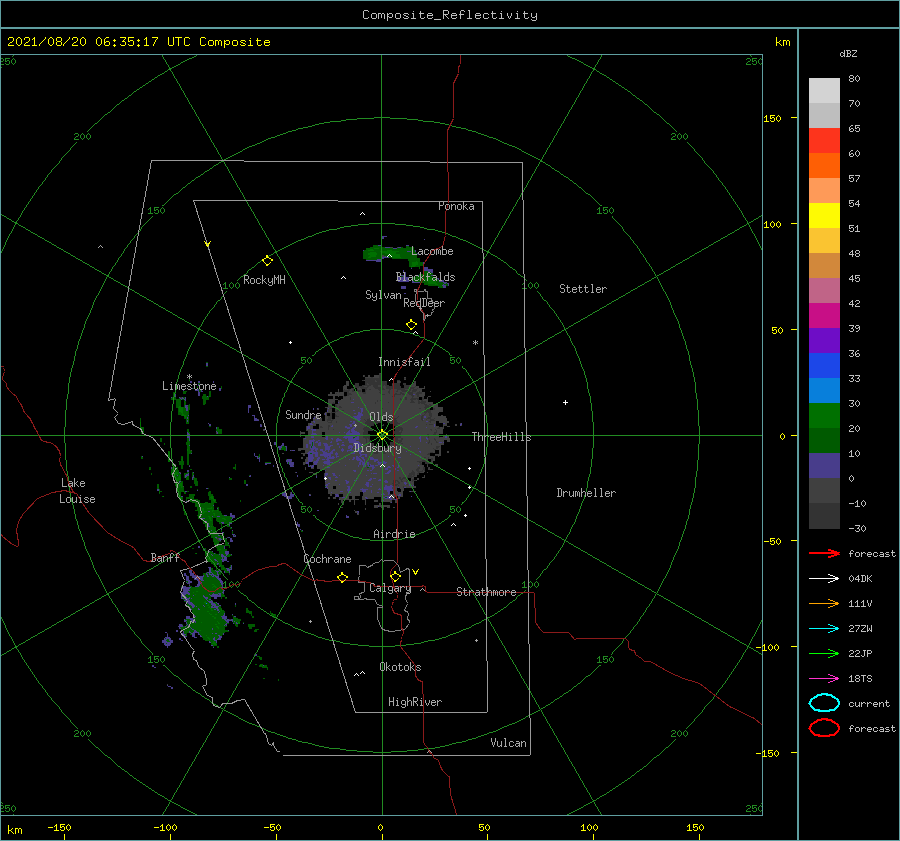
Task: Click the Sundre label
Action: coord(303,414)
